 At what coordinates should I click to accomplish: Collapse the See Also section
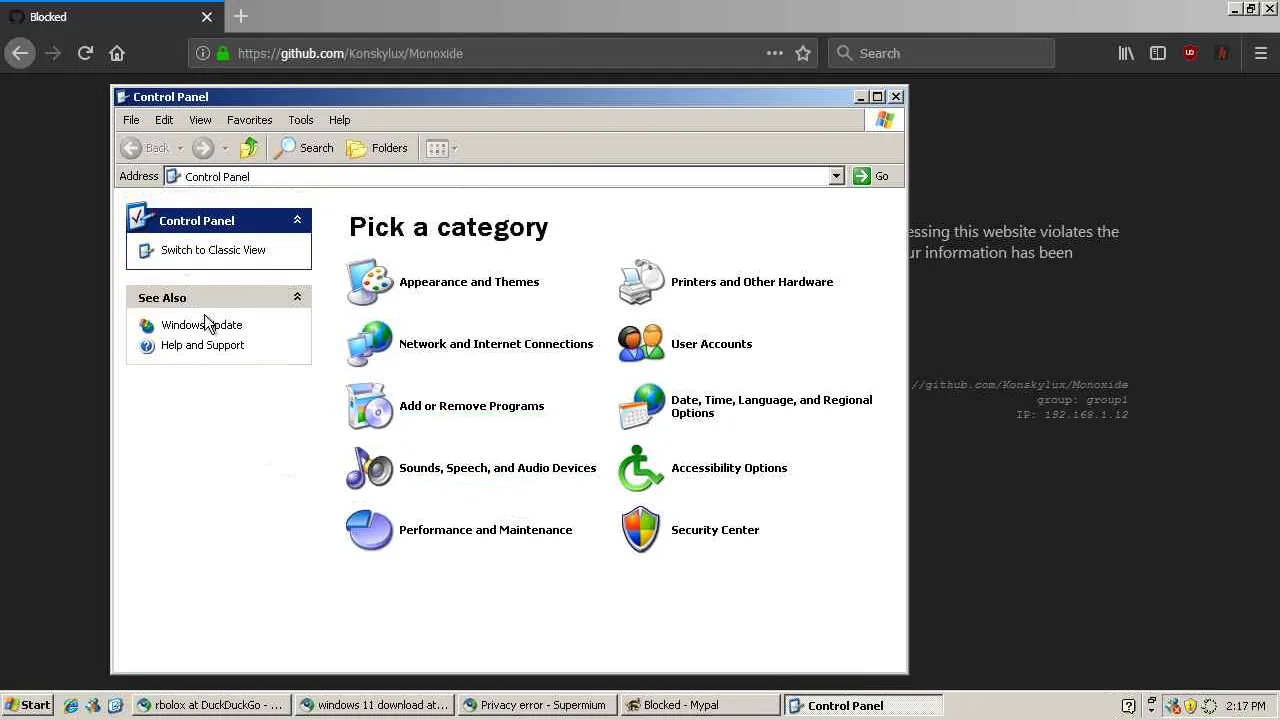click(297, 297)
